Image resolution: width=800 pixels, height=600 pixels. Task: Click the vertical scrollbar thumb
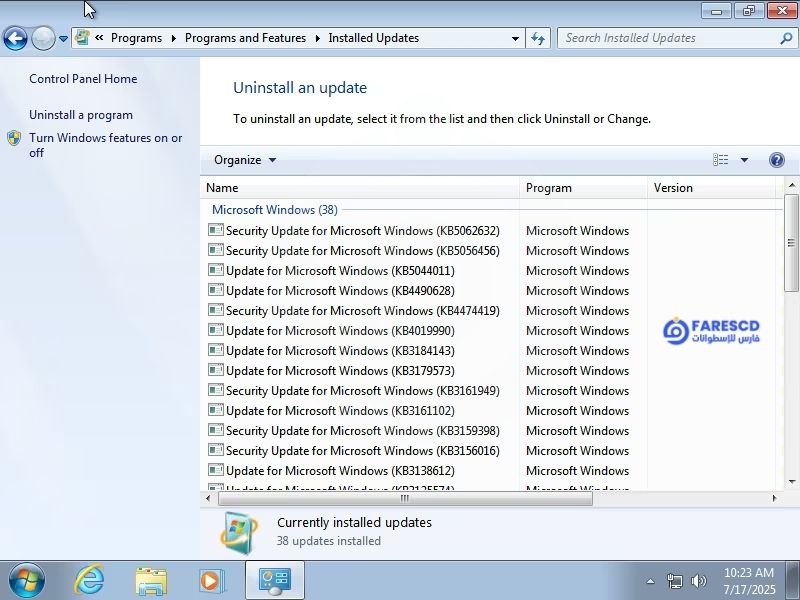pos(792,243)
